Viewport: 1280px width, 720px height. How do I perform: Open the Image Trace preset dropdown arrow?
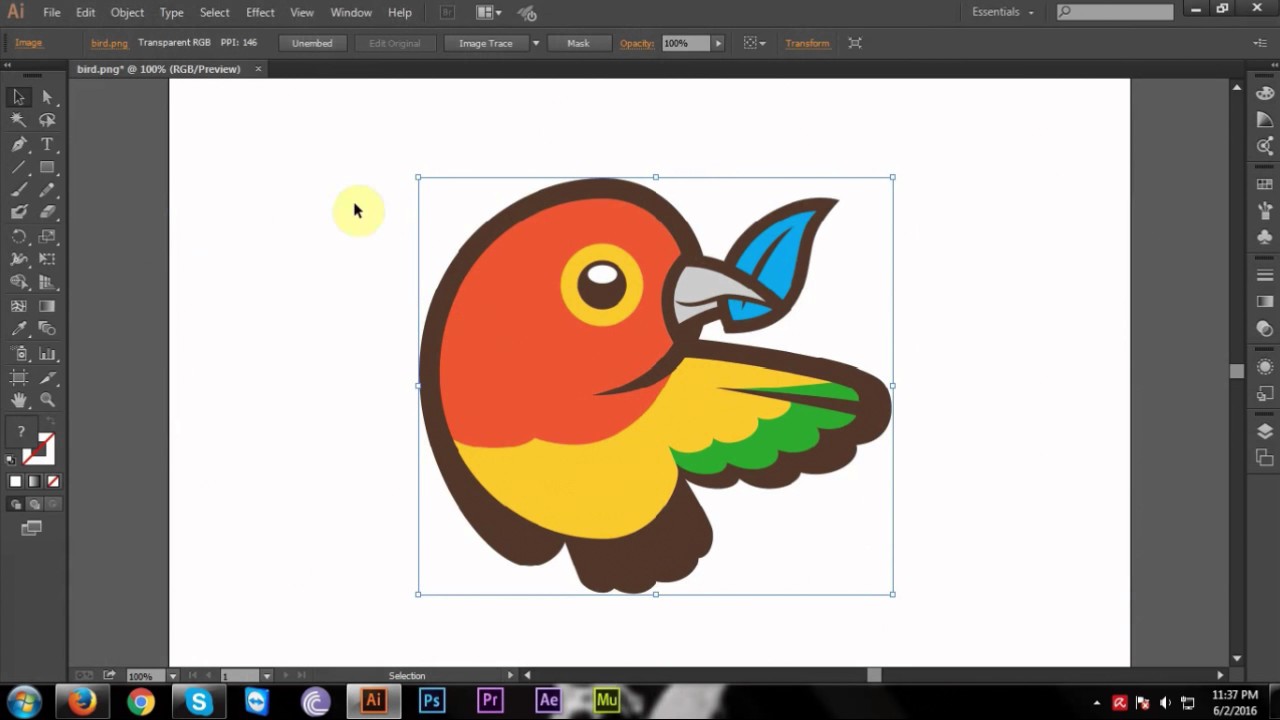tap(536, 43)
